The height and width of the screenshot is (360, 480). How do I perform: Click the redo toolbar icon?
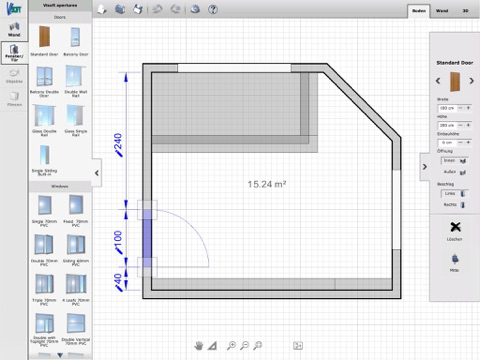pos(176,9)
